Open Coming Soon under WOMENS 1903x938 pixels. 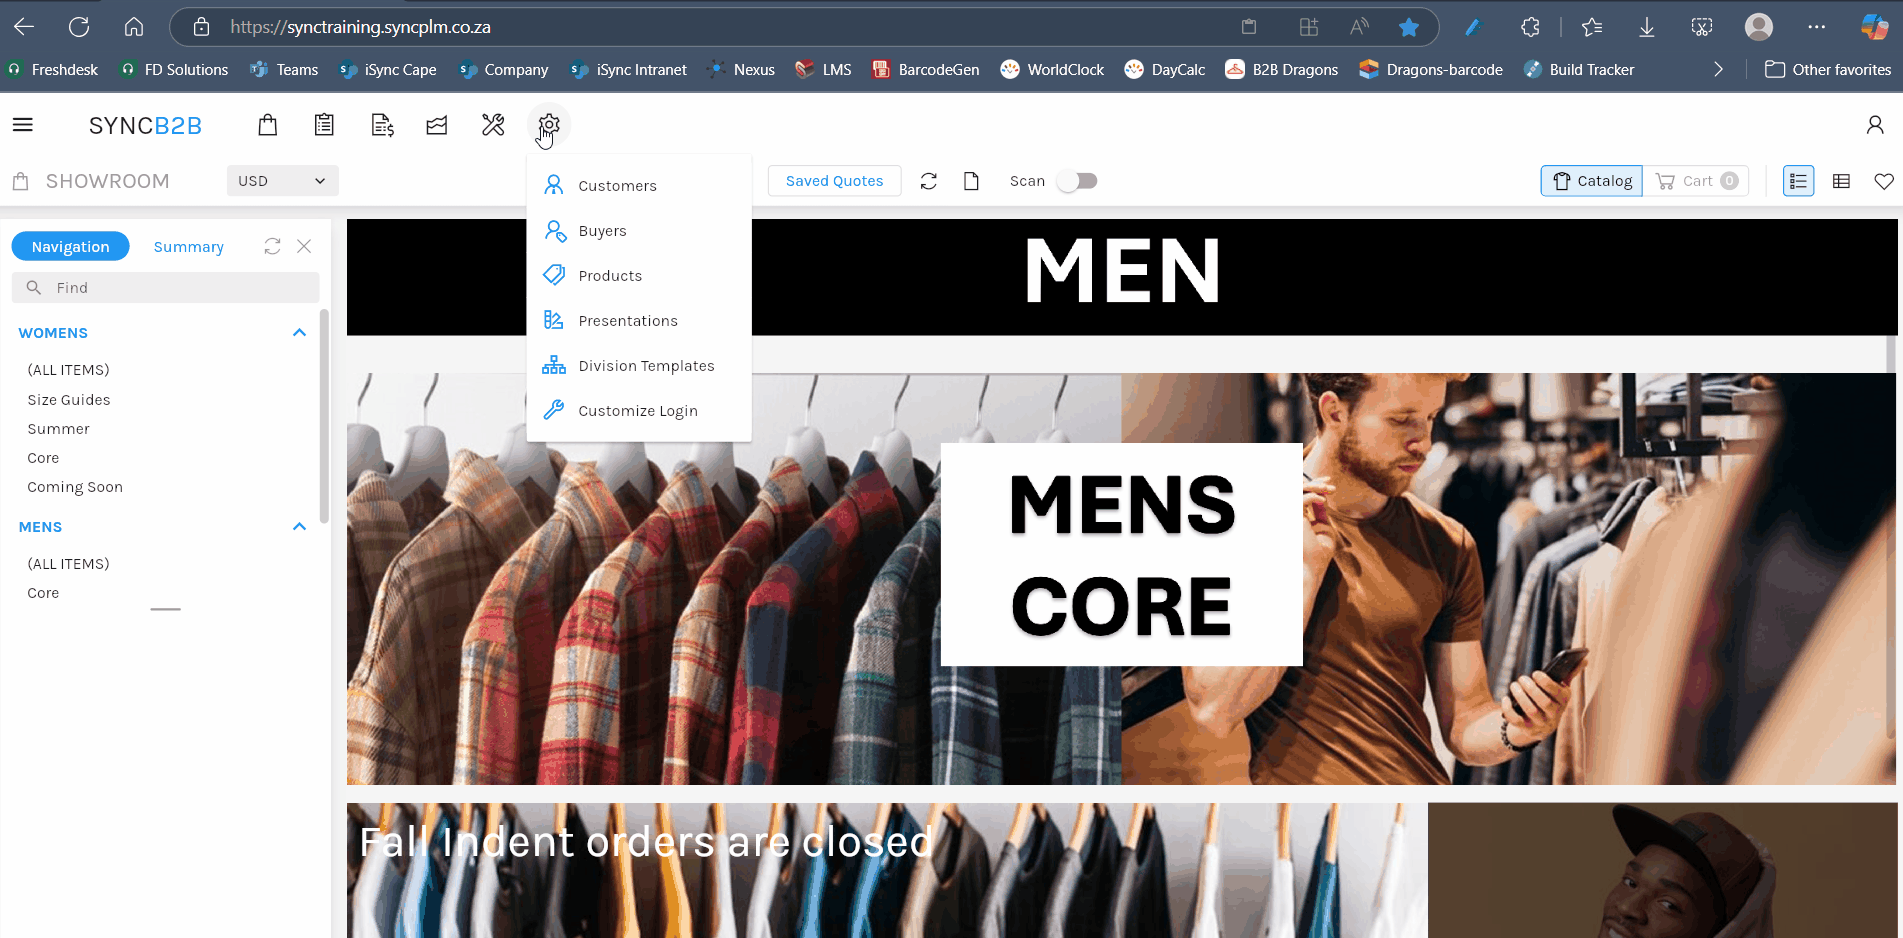[x=75, y=487]
